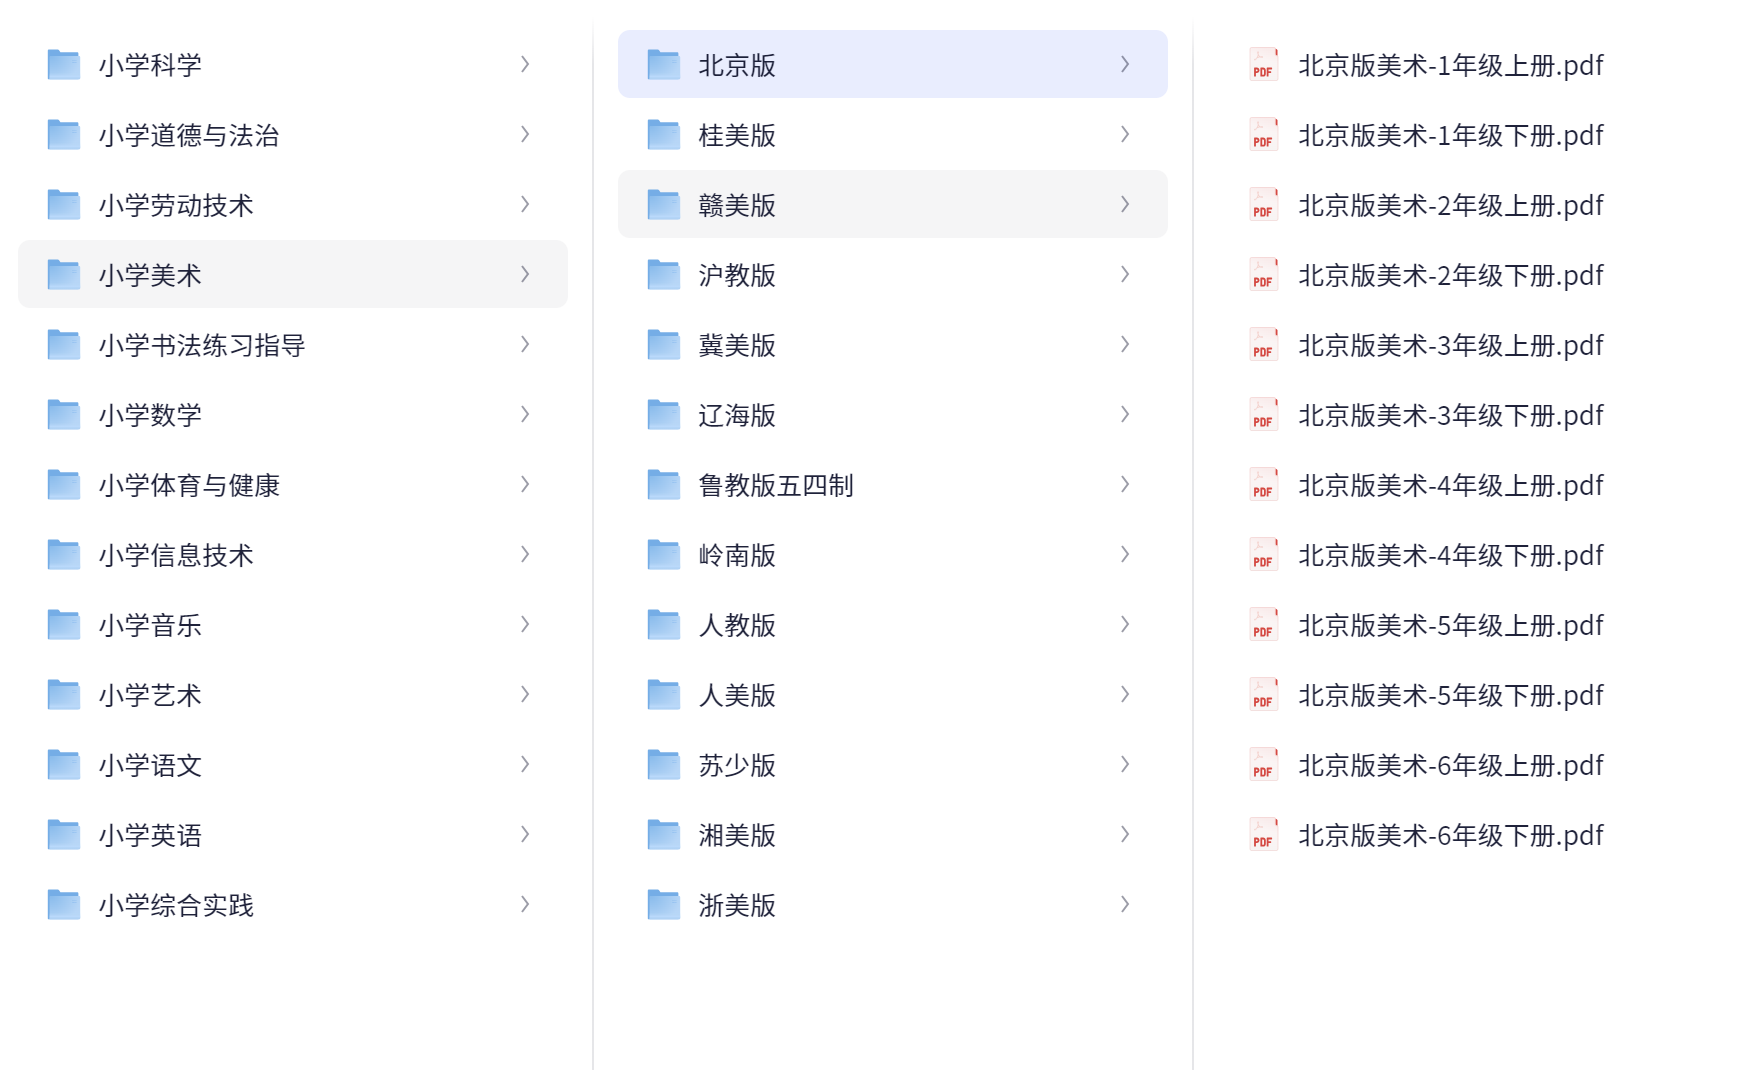Expand the 湘美版 chevron arrow
1749x1070 pixels.
pyautogui.click(x=1125, y=834)
